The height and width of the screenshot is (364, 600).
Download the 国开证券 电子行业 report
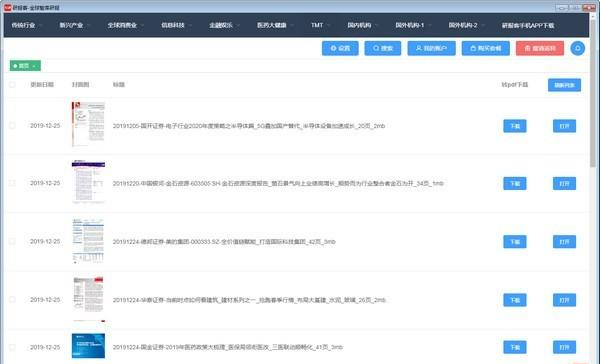point(515,126)
